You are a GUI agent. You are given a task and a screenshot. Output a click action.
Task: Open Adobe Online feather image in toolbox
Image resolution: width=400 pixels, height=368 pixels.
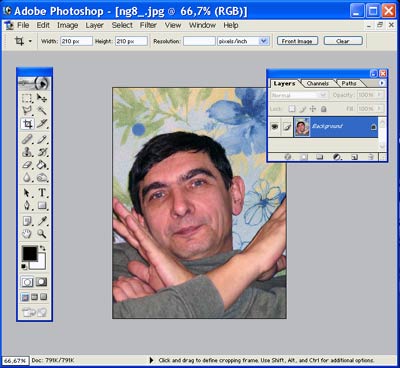coord(34,84)
